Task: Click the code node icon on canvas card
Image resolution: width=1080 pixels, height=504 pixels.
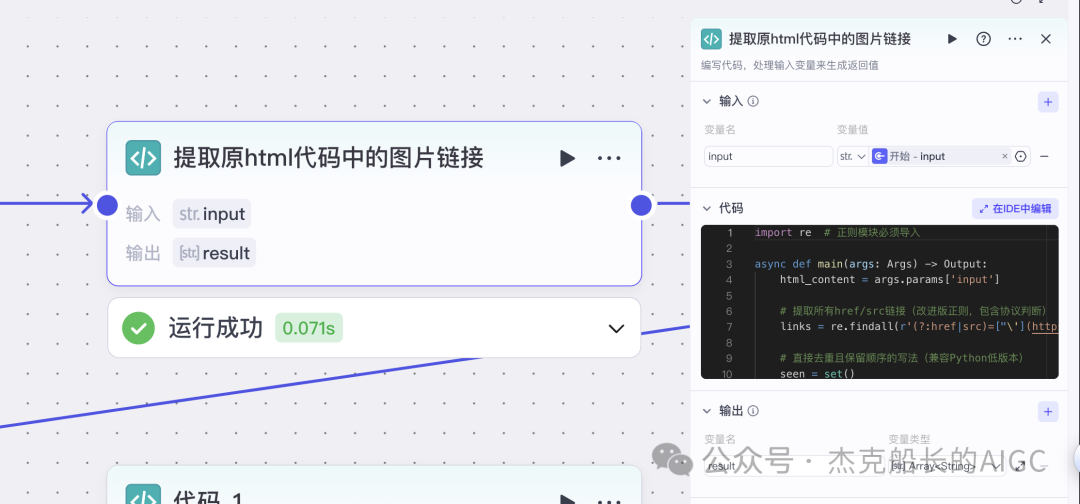Action: [143, 158]
